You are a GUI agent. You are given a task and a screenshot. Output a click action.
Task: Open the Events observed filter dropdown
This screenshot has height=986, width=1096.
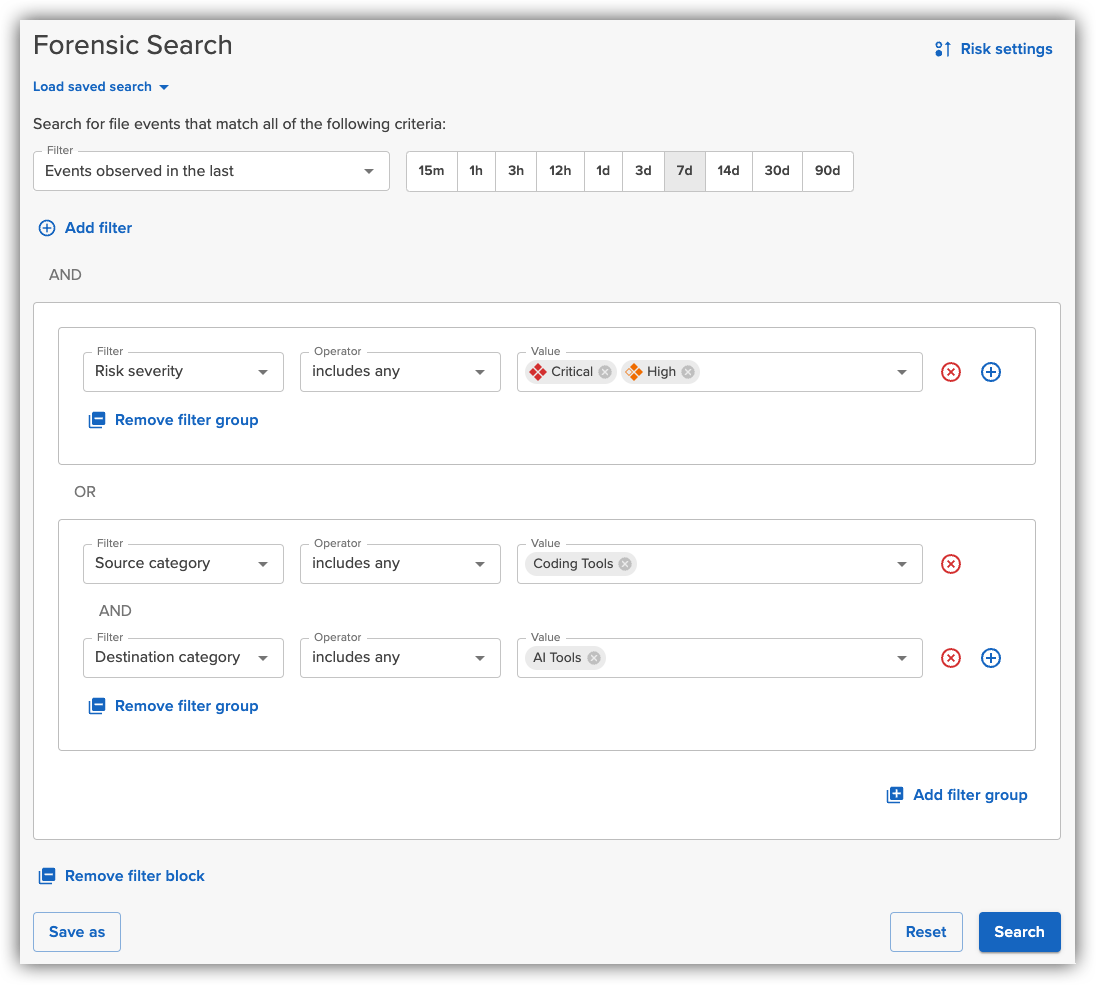point(367,171)
